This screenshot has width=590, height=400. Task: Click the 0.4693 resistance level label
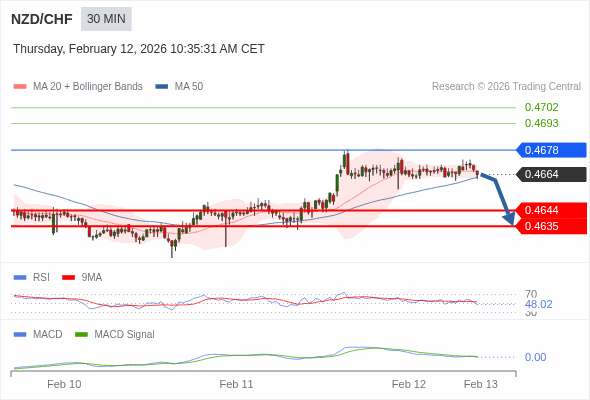point(541,123)
